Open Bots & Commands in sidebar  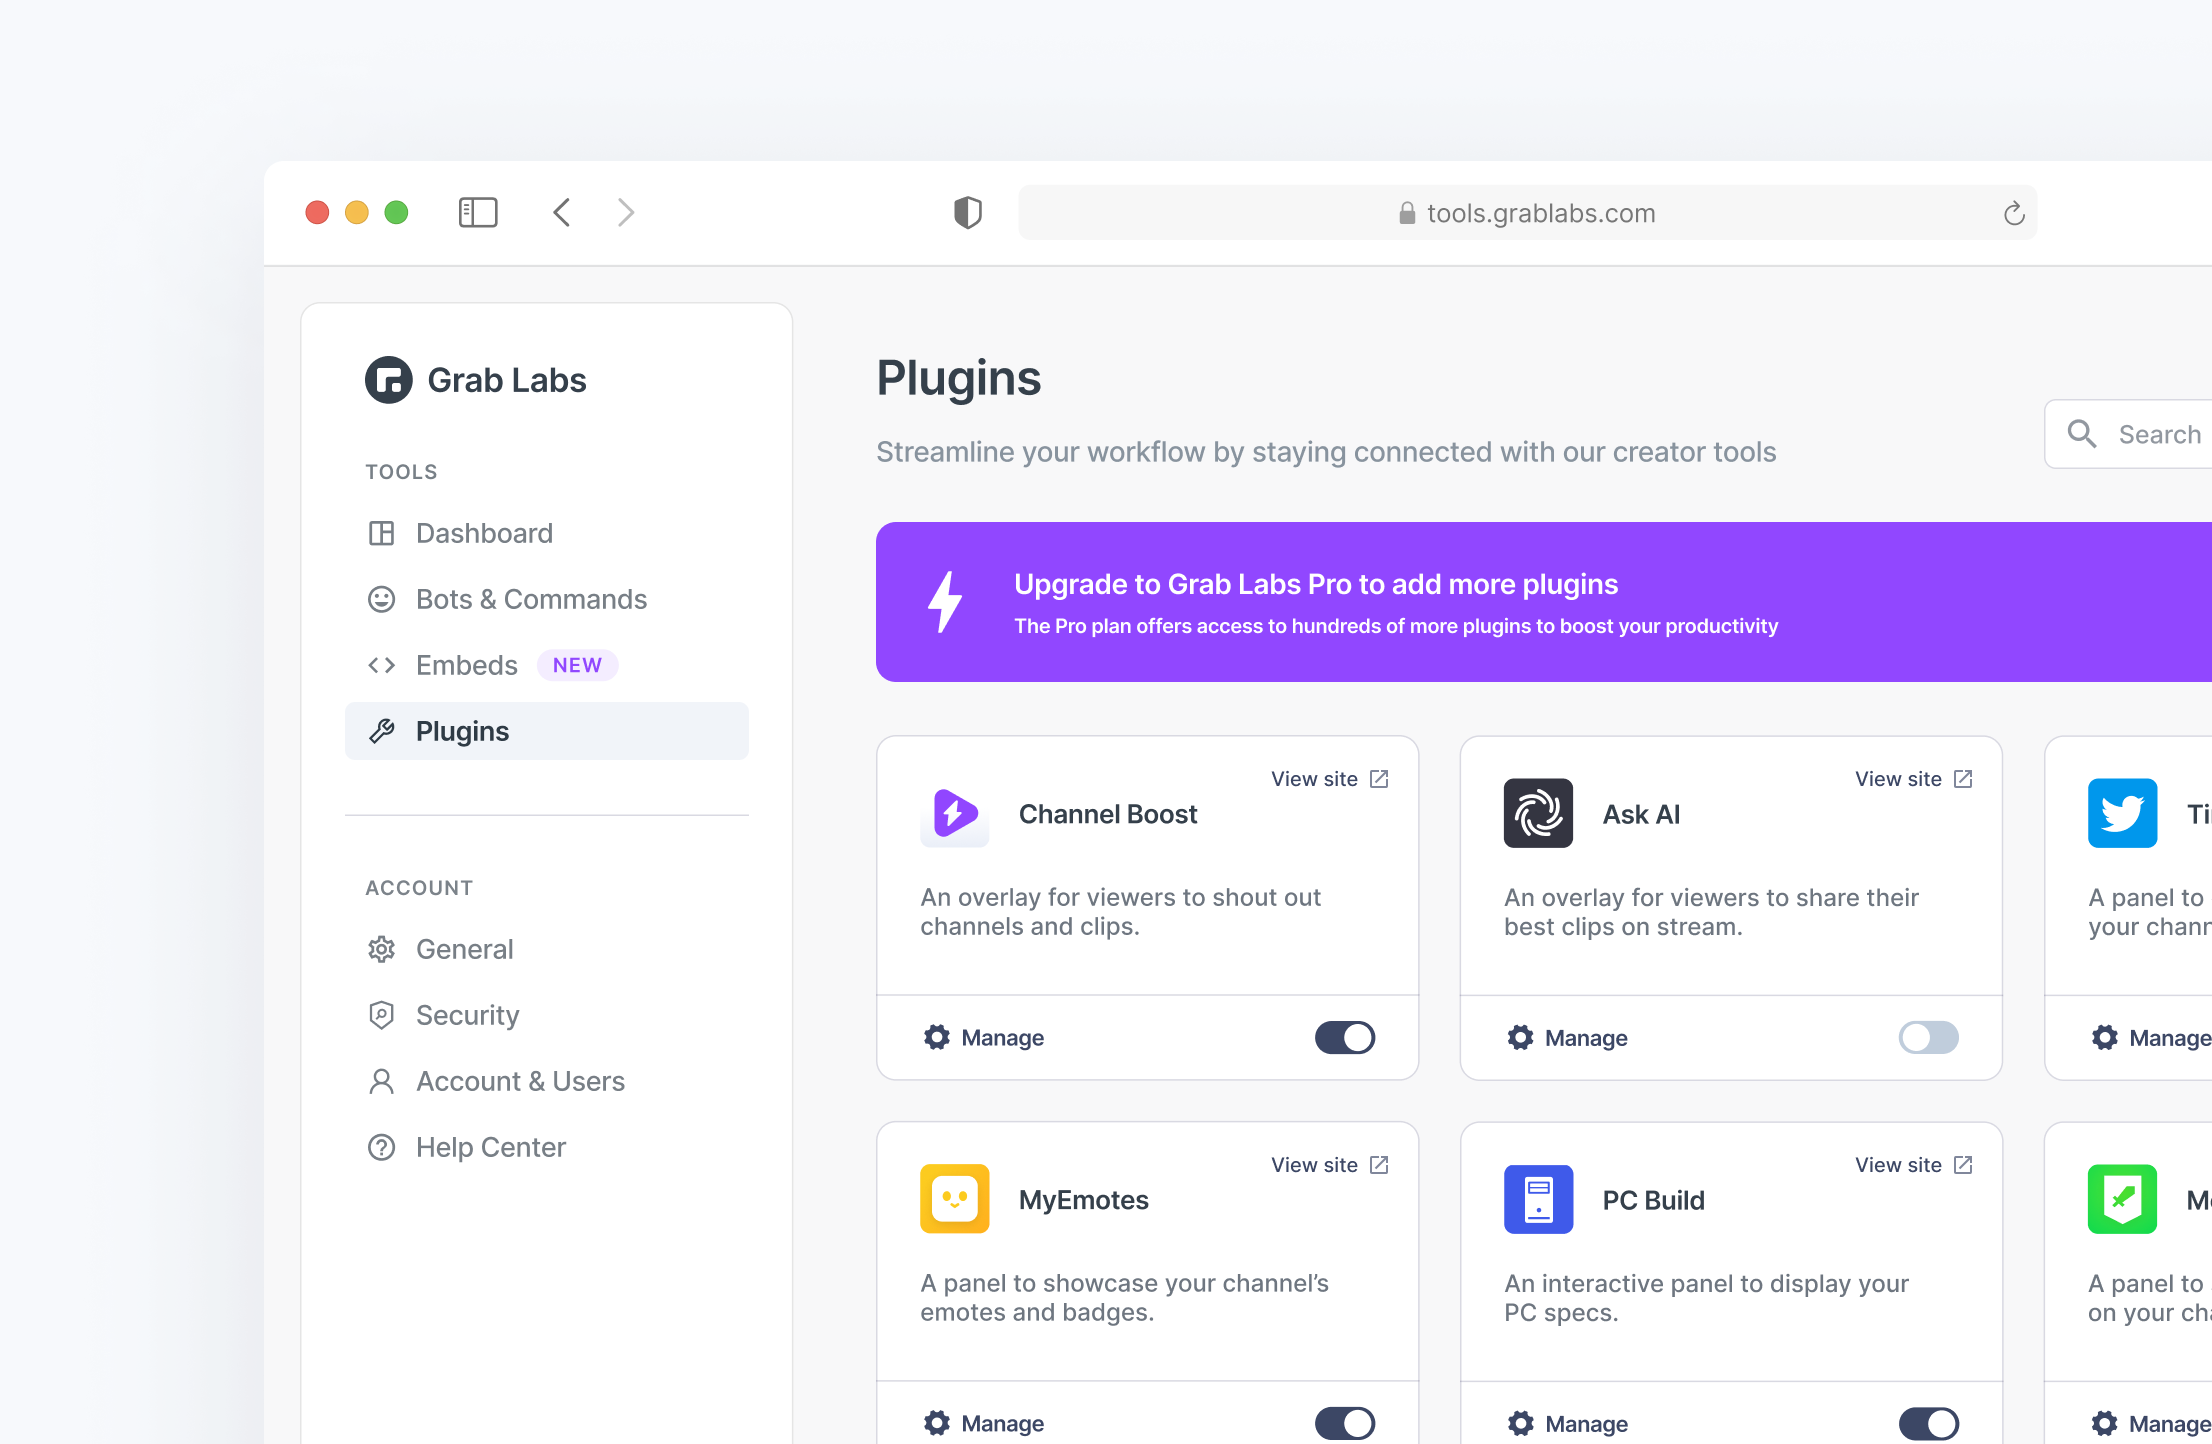coord(531,599)
